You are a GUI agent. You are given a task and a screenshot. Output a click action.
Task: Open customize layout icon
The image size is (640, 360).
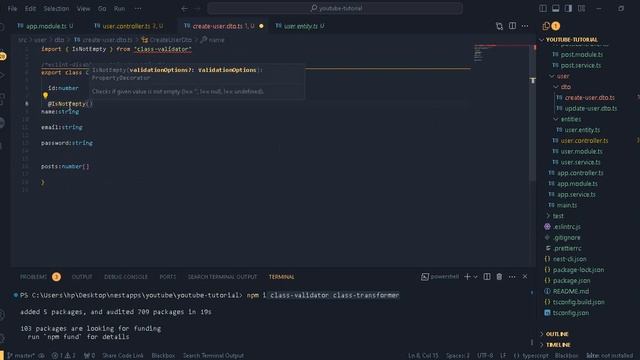pos(581,8)
